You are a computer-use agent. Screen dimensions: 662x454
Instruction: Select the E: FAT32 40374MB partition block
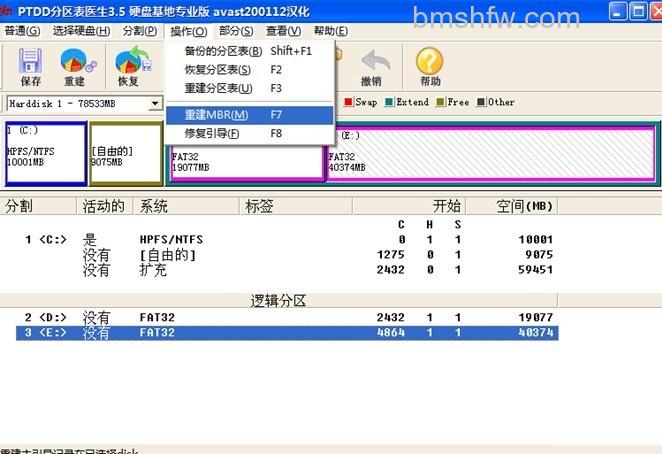(491, 155)
